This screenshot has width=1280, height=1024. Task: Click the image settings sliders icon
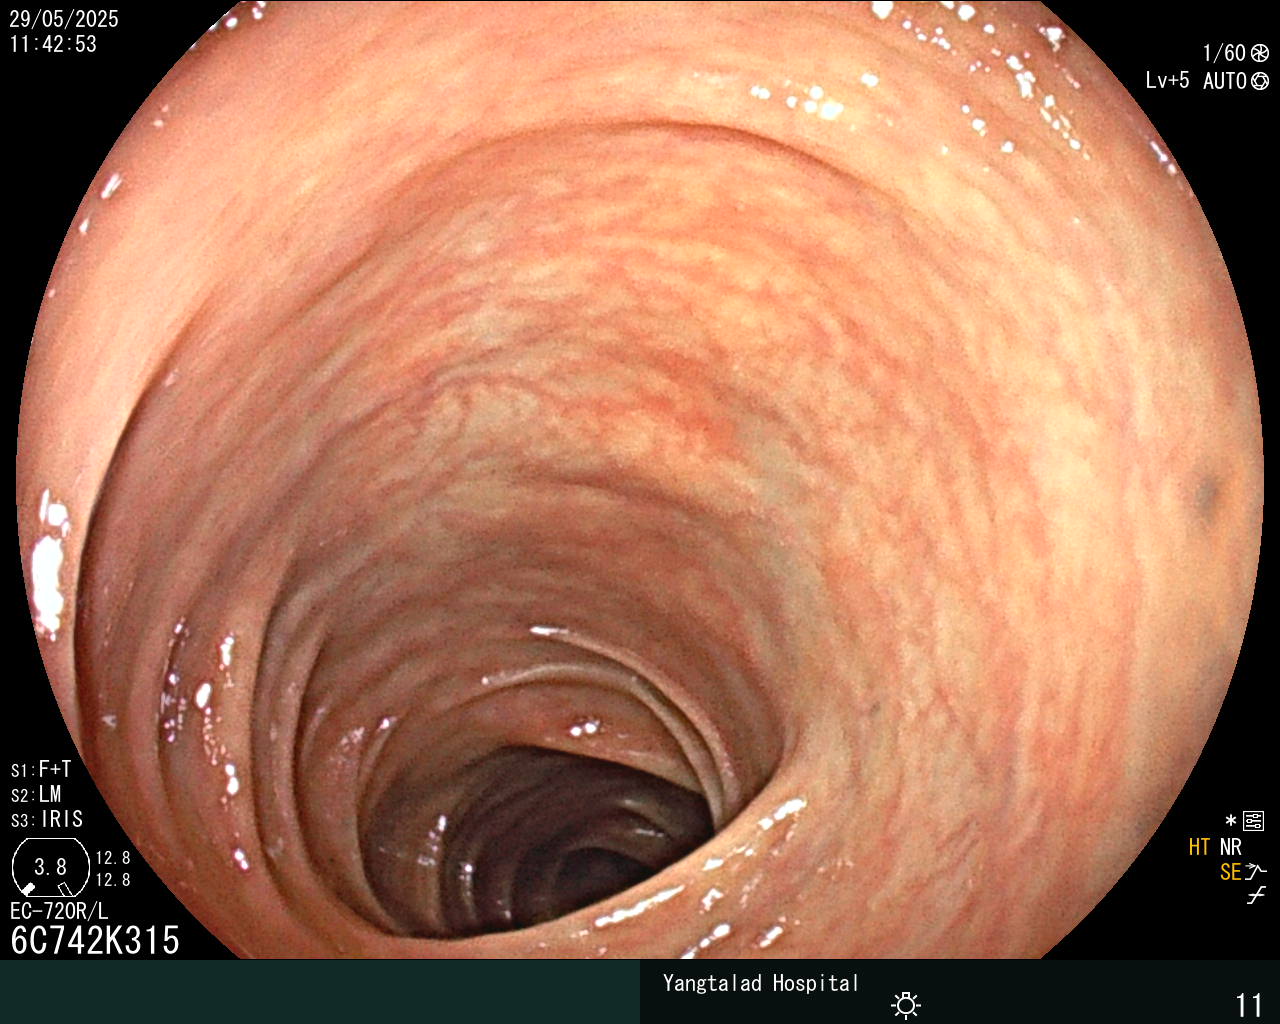point(1254,821)
